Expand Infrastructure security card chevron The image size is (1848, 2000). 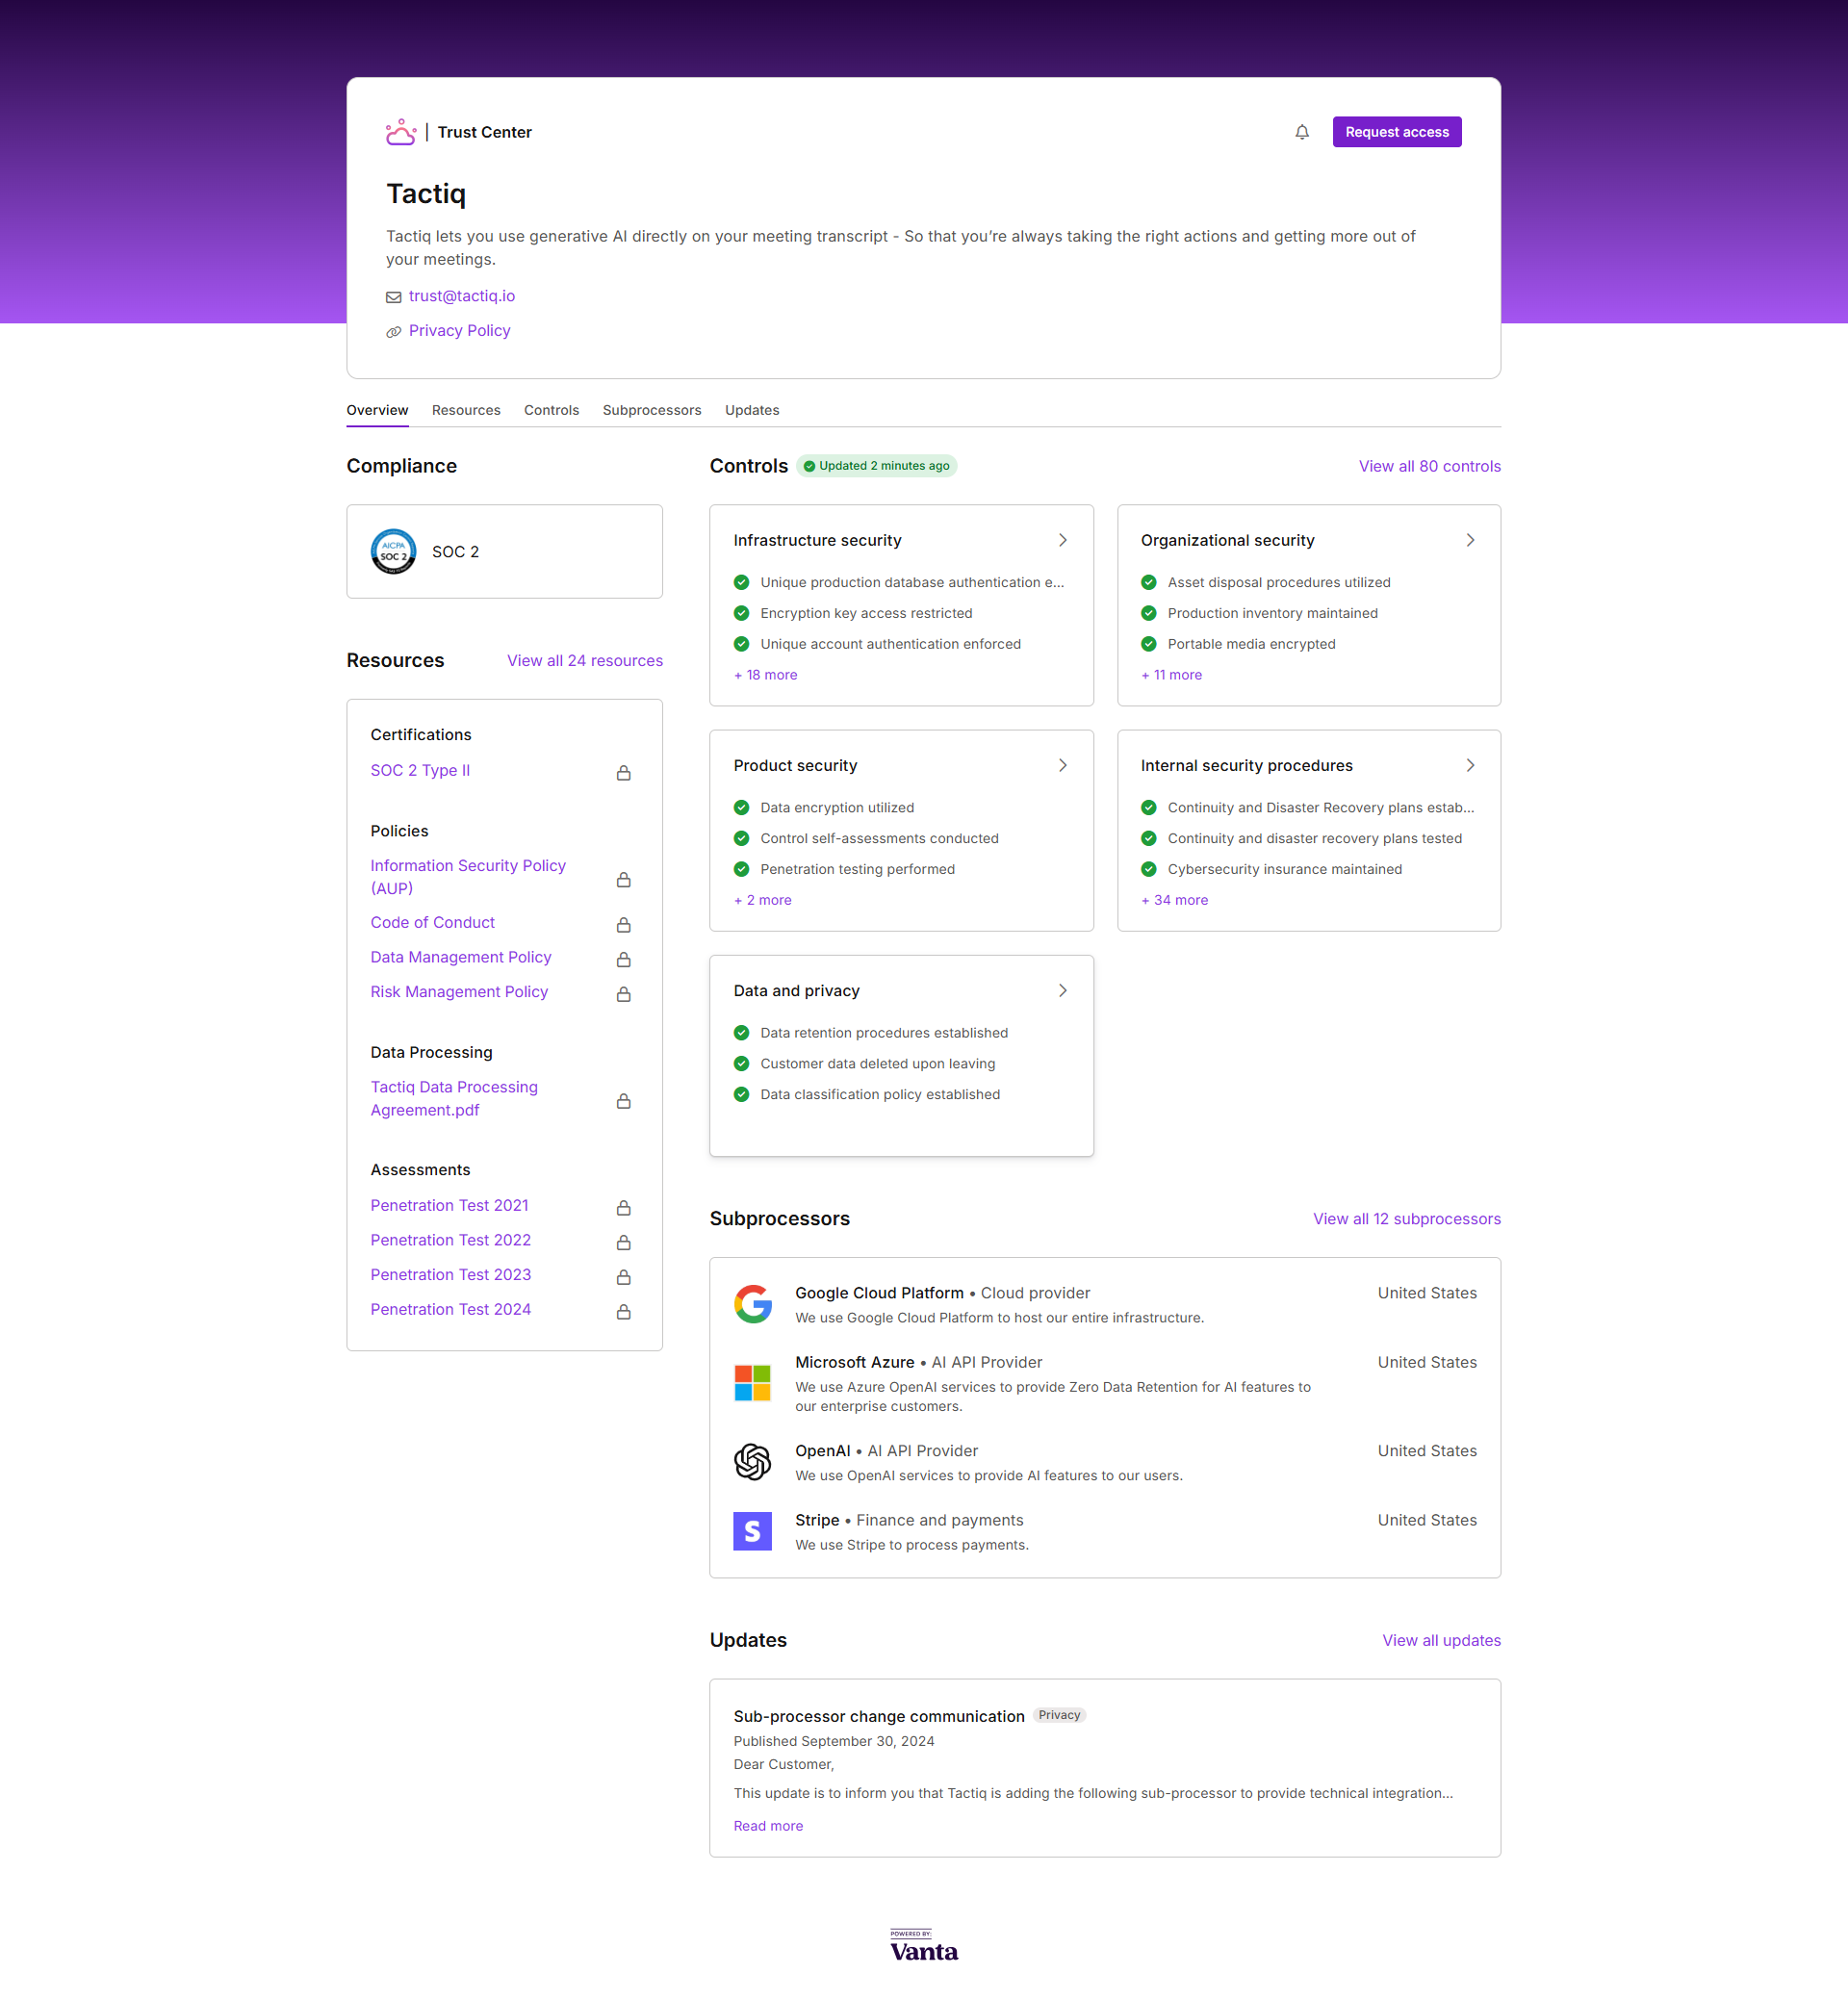point(1062,540)
